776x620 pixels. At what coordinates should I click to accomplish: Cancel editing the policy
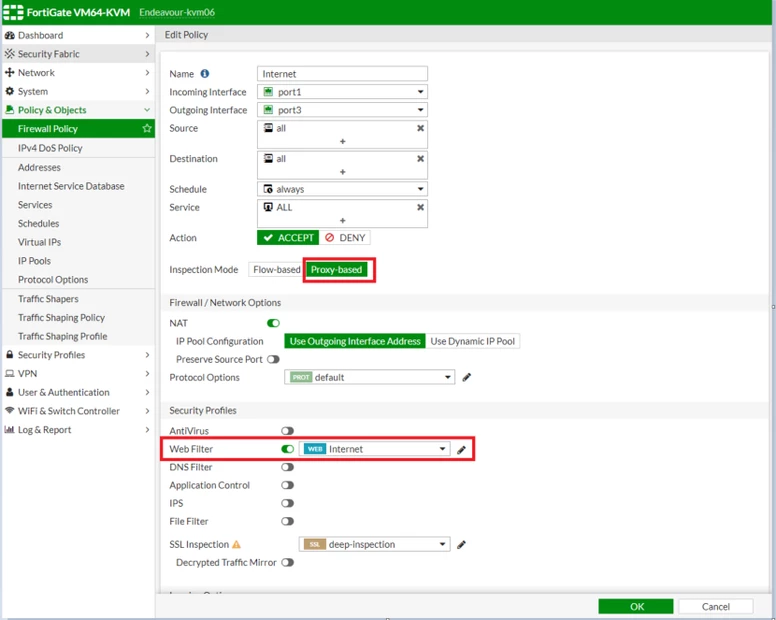[716, 607]
